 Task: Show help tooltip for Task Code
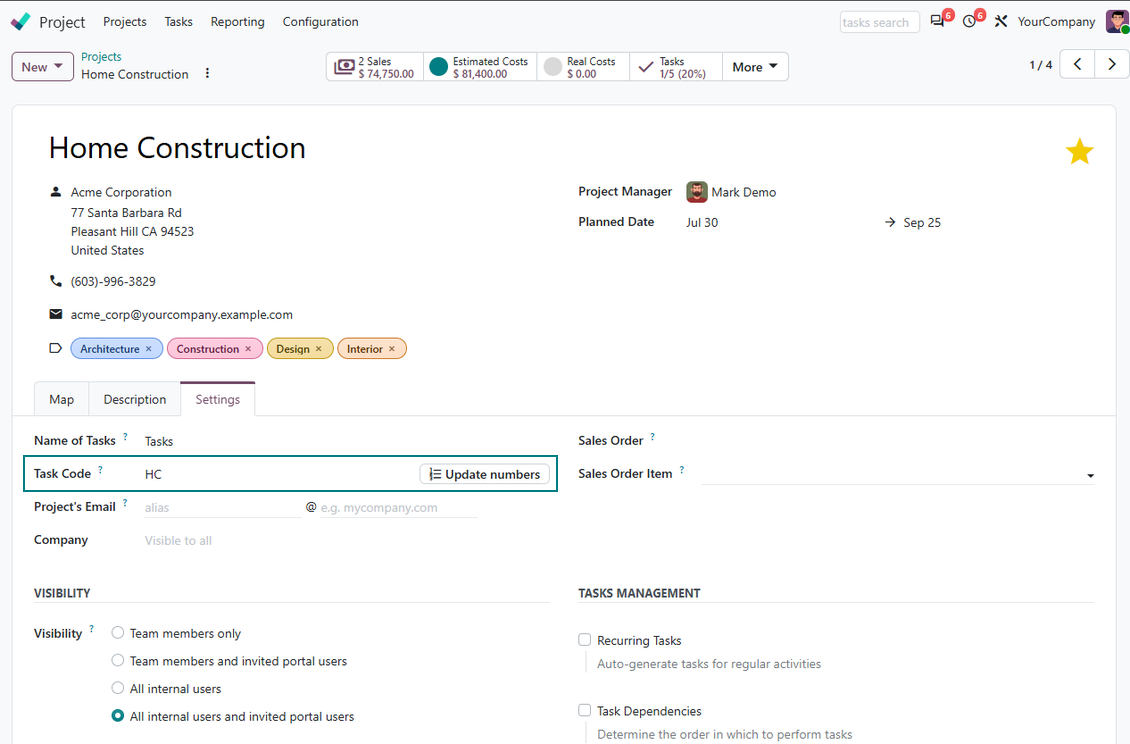(100, 470)
